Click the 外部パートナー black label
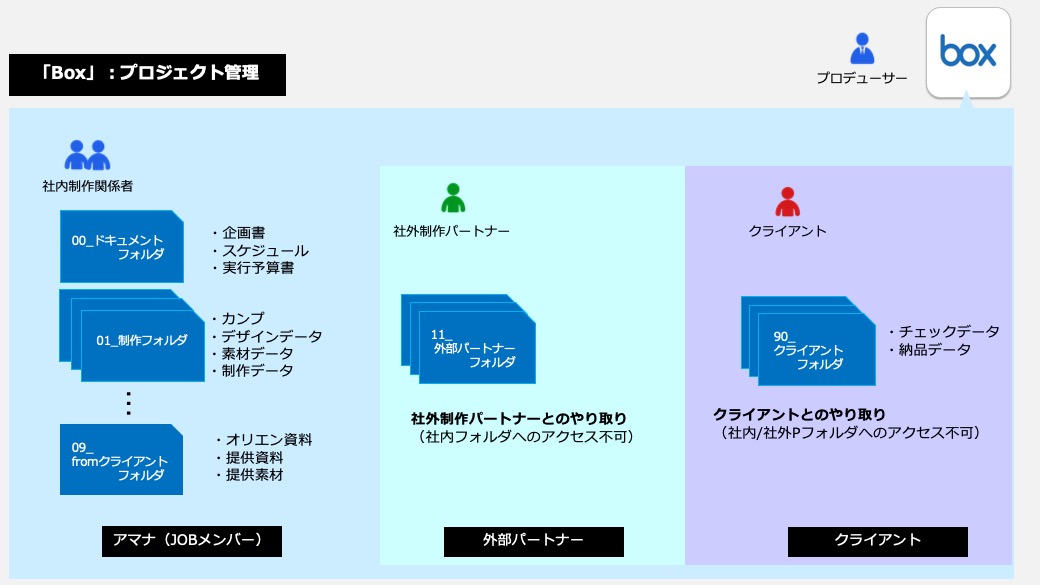This screenshot has height=585, width=1040. point(533,541)
